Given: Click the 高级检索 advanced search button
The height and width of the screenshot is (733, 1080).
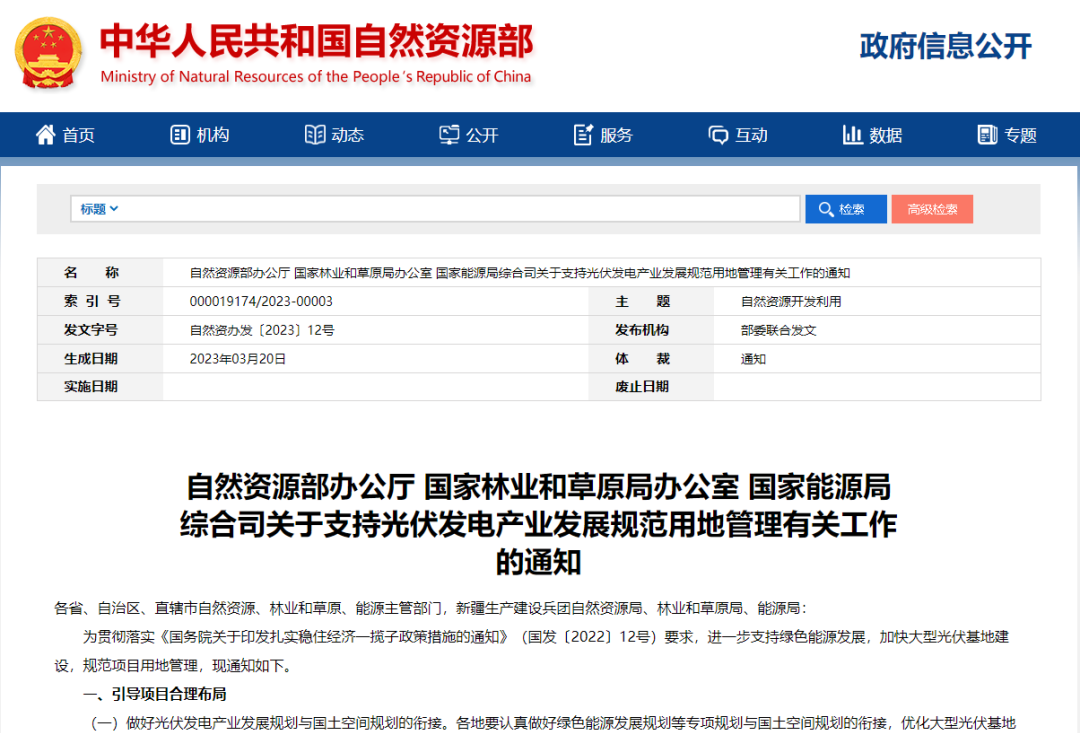Looking at the screenshot, I should pyautogui.click(x=932, y=209).
